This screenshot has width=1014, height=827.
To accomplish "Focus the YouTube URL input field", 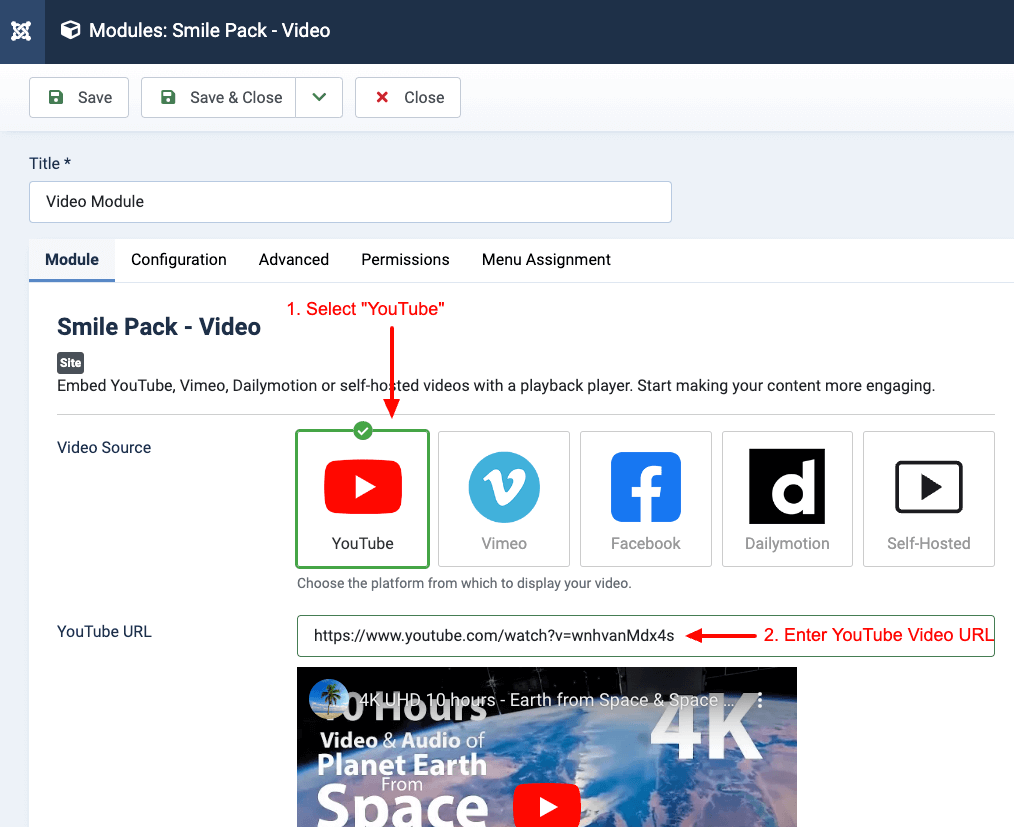I will 645,636.
